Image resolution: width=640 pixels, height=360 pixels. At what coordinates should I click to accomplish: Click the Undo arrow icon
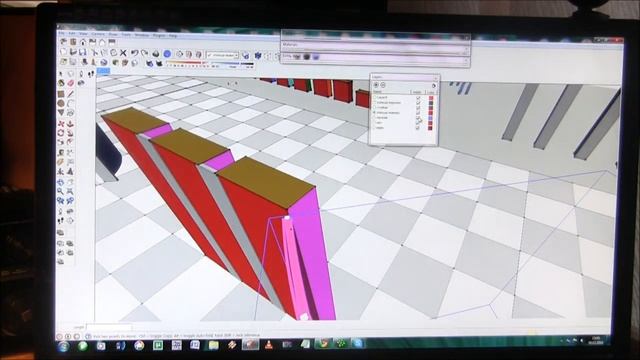coord(134,53)
